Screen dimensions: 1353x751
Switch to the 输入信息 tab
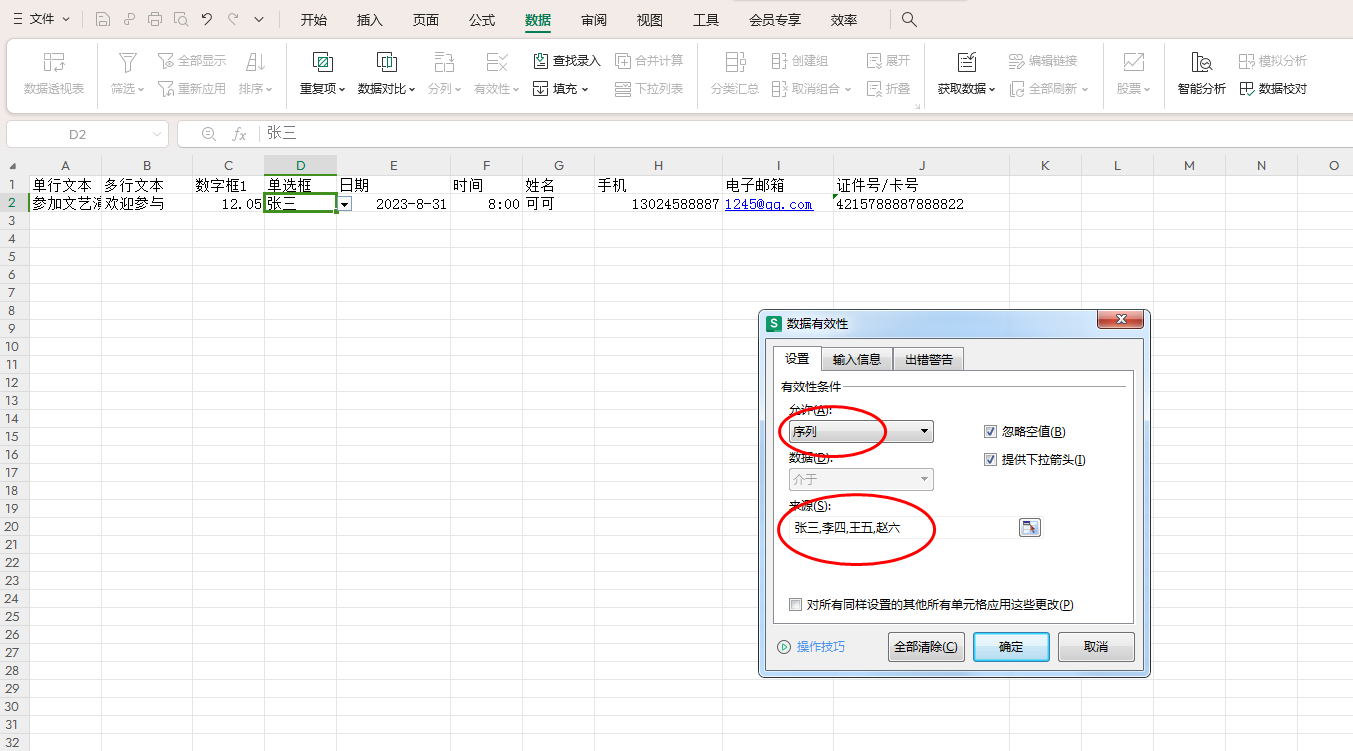pos(856,360)
